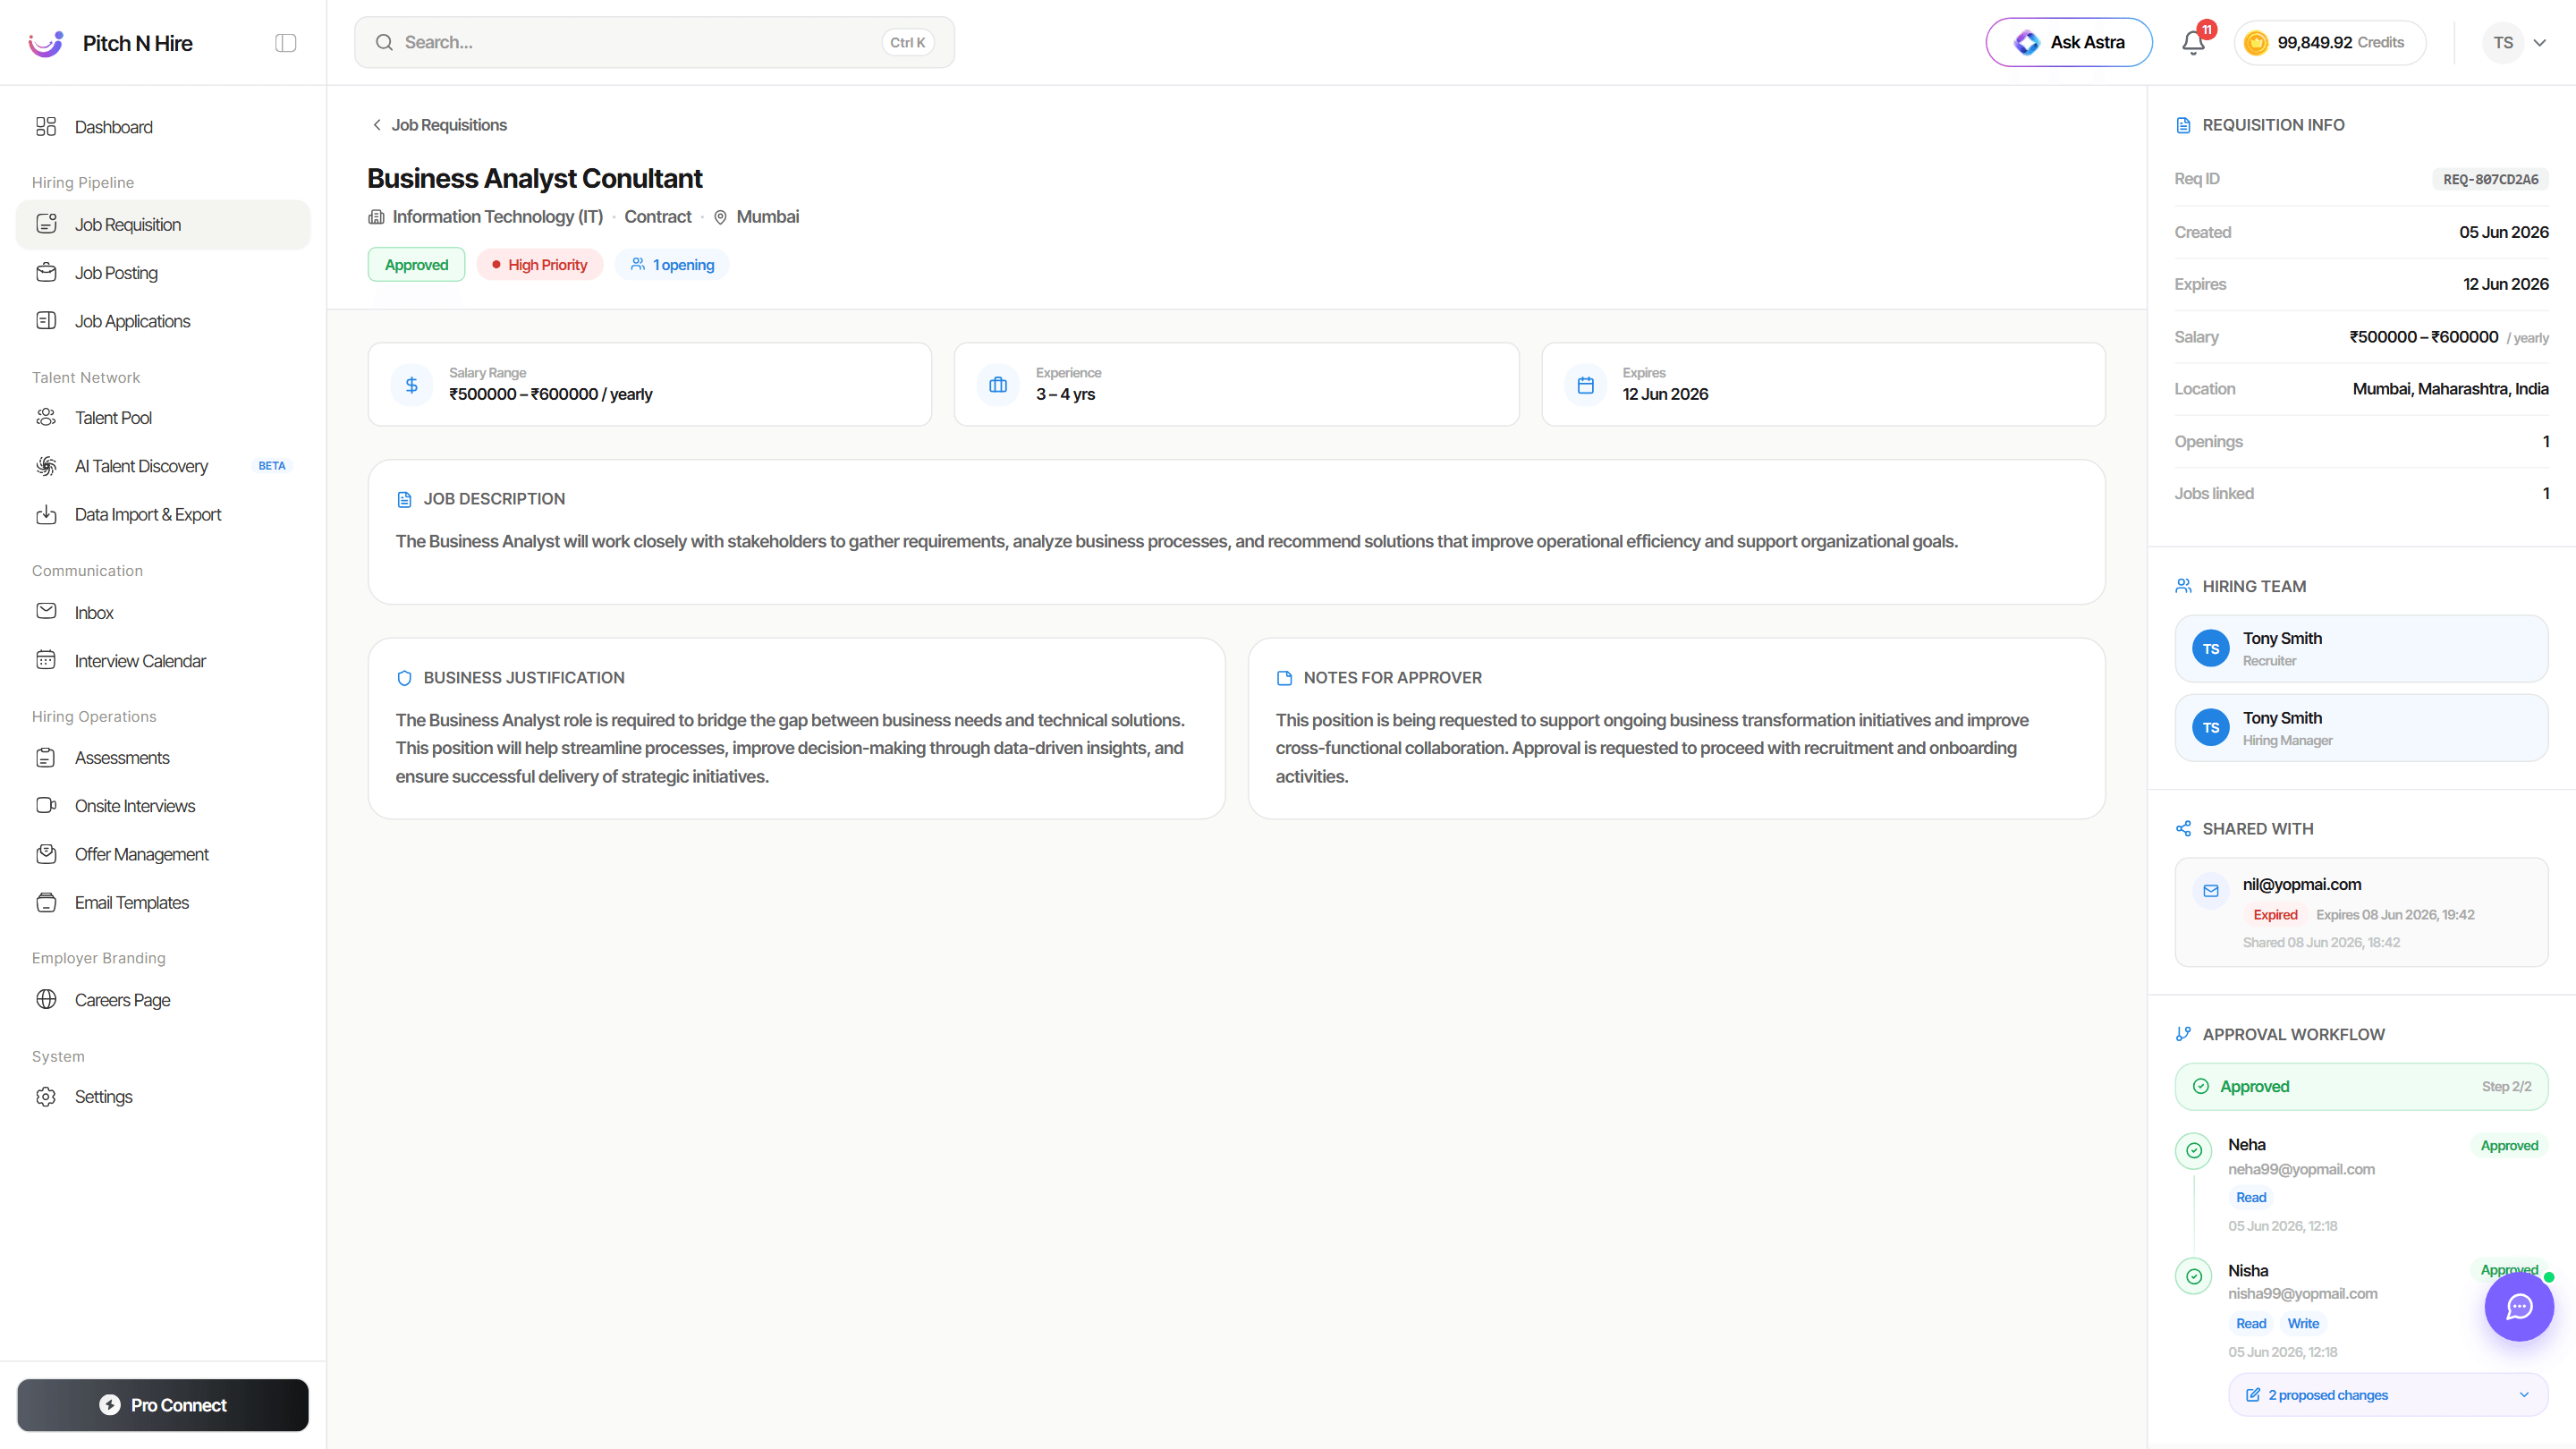Select Tony Smith Recruiter card

click(x=2361, y=649)
